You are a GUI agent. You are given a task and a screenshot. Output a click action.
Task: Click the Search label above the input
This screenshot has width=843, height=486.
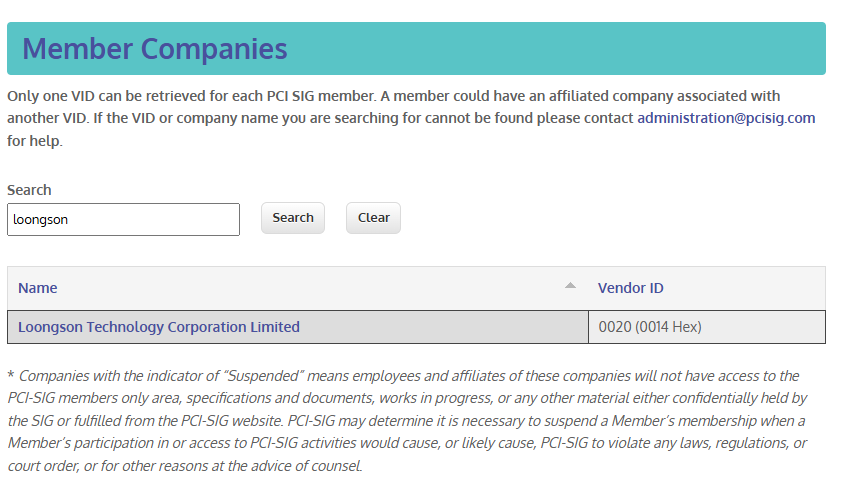click(29, 190)
